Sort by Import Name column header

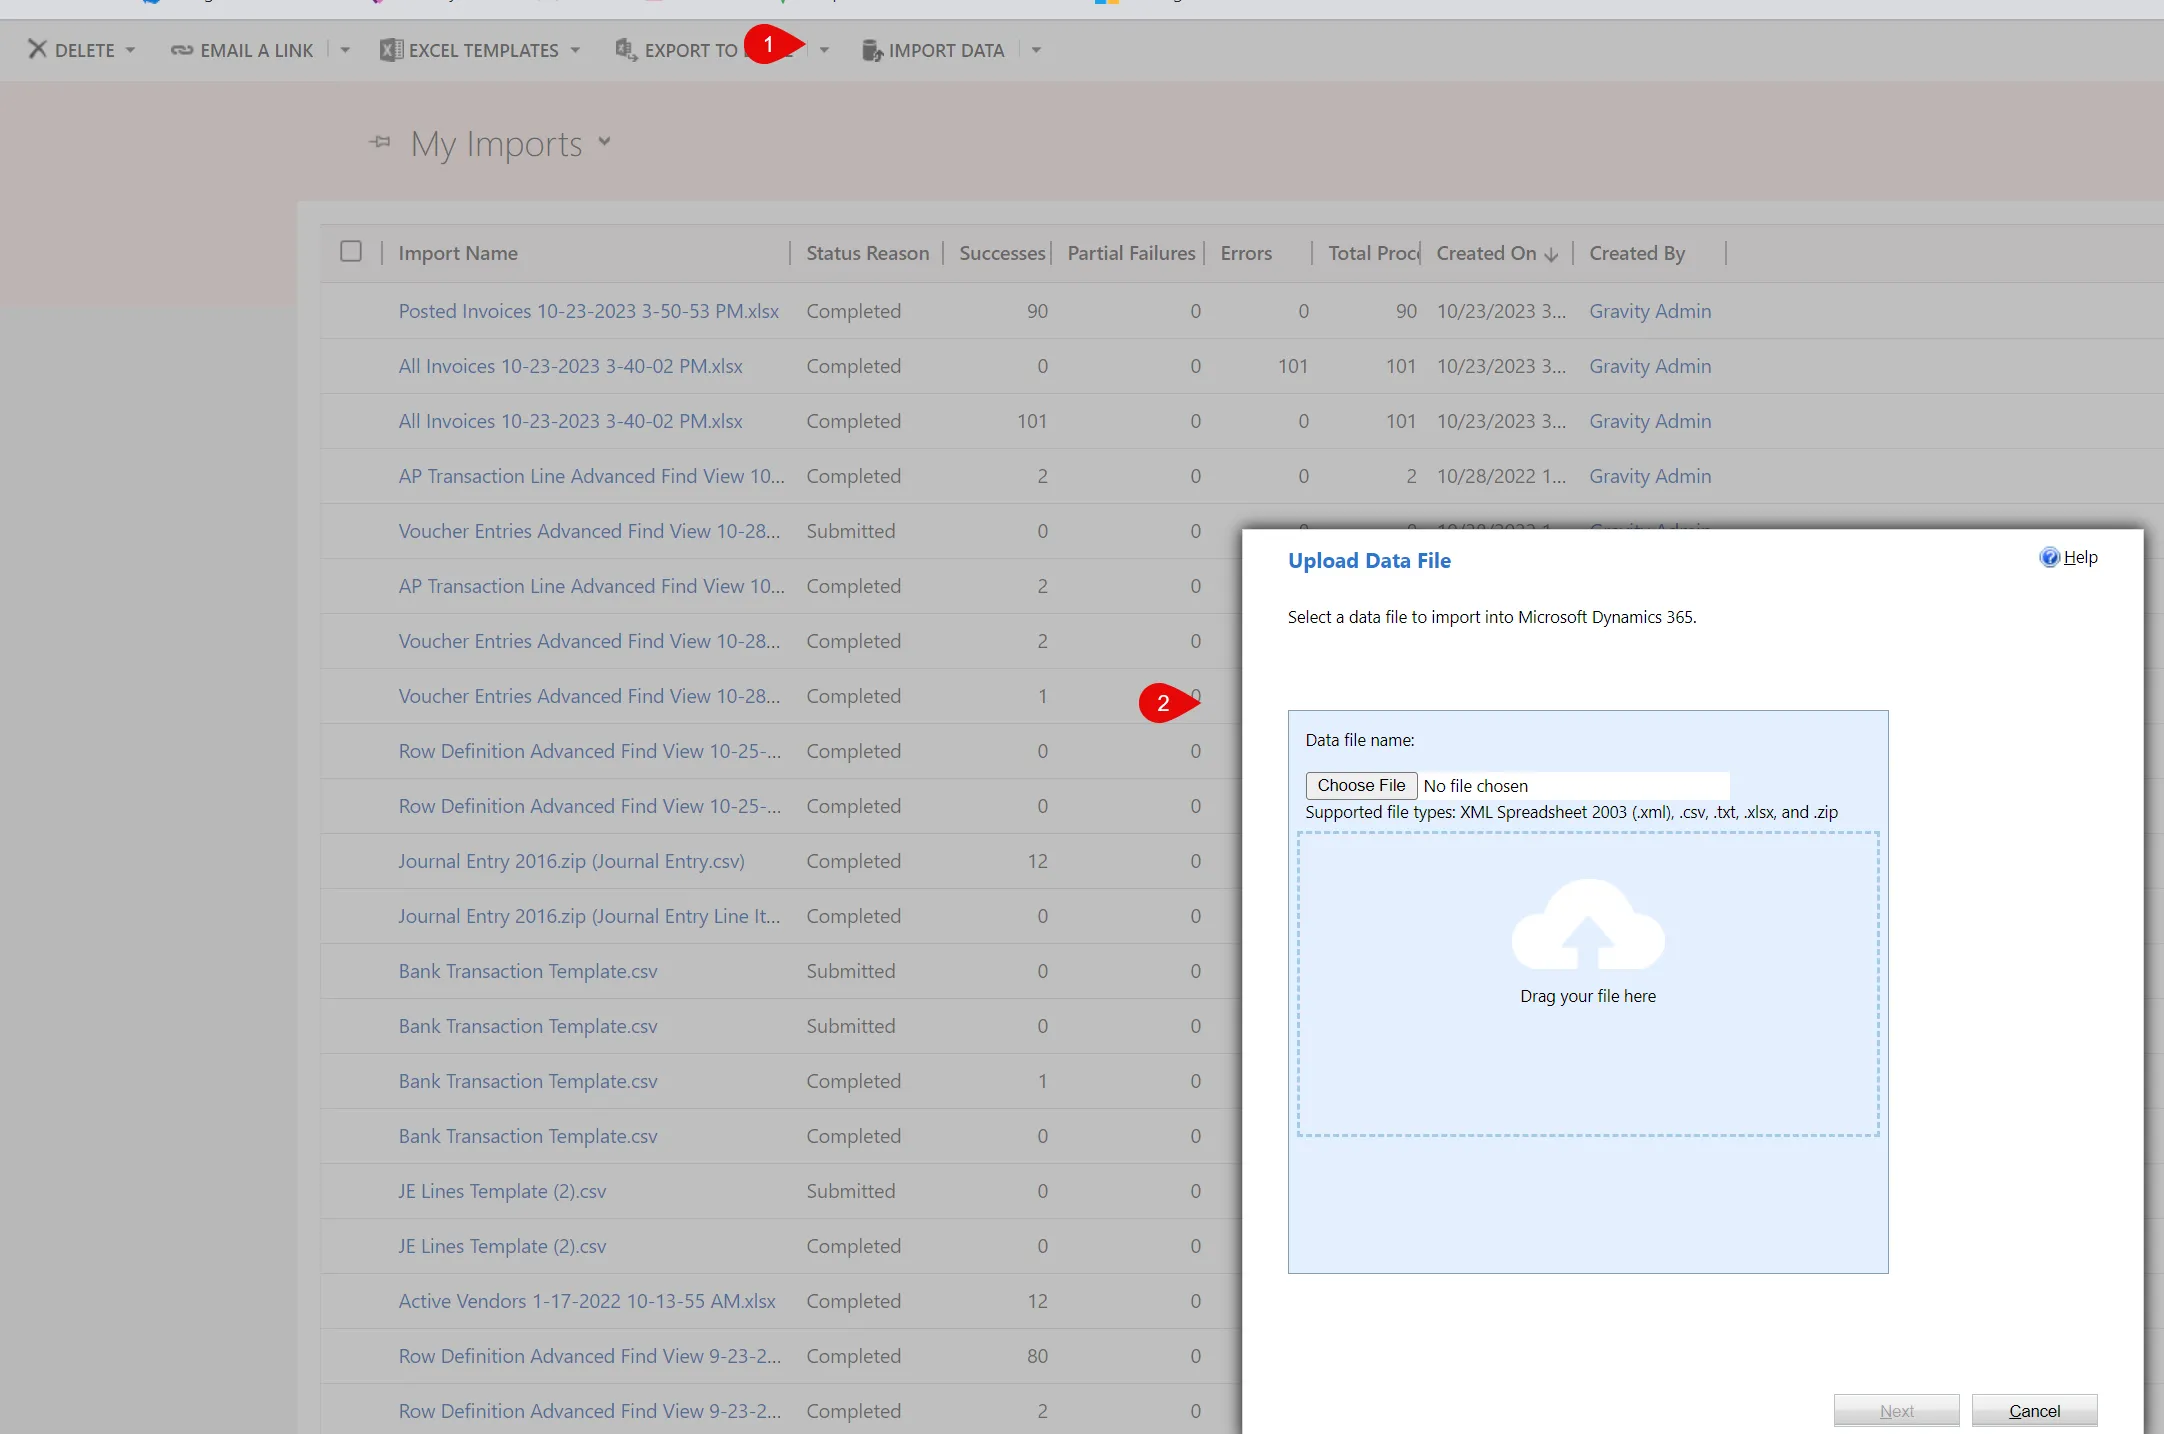tap(458, 253)
